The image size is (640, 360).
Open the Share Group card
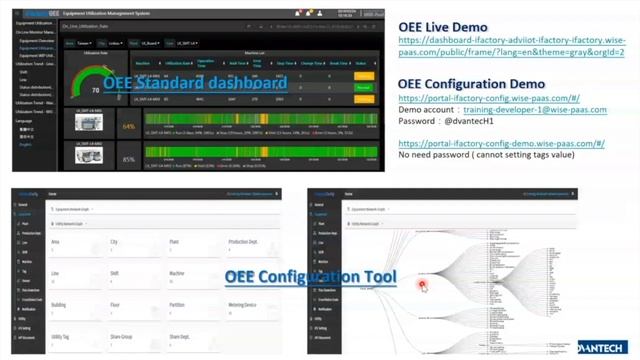(135, 341)
